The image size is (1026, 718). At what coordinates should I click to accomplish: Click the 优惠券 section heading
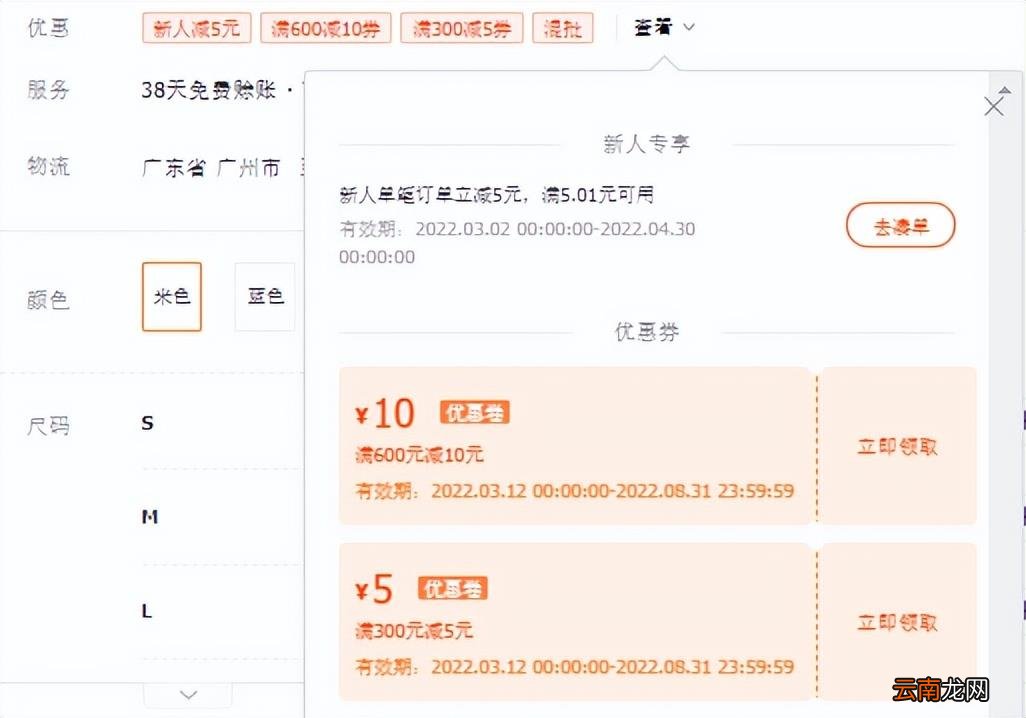(646, 332)
